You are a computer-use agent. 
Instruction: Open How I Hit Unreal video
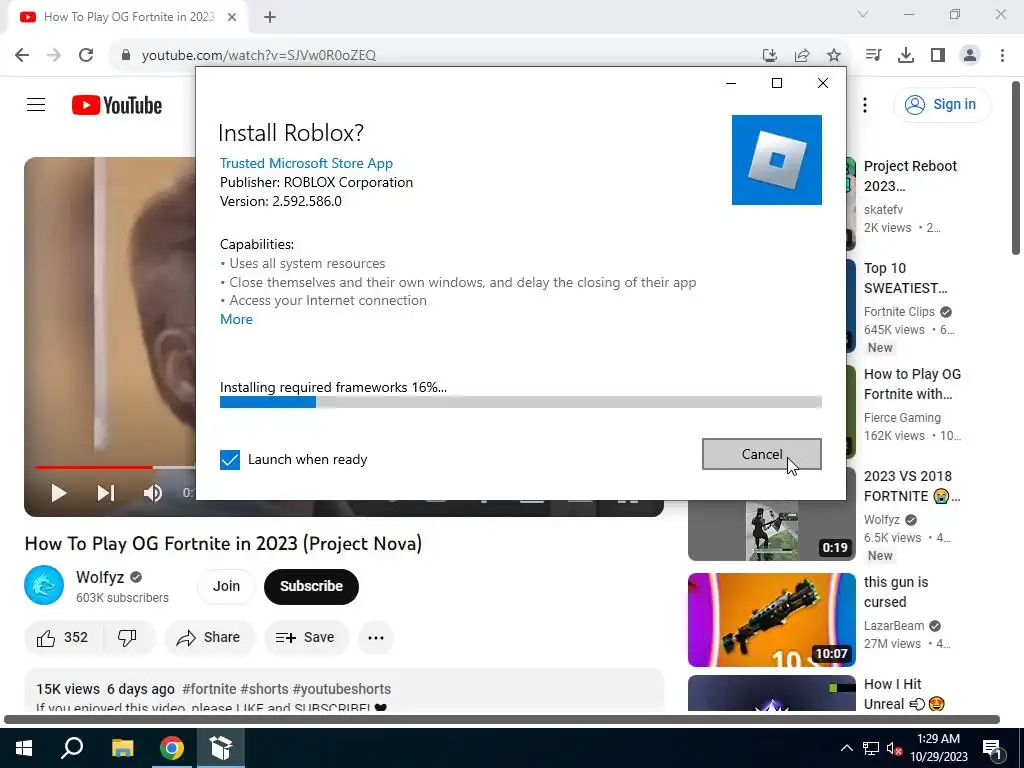(904, 694)
